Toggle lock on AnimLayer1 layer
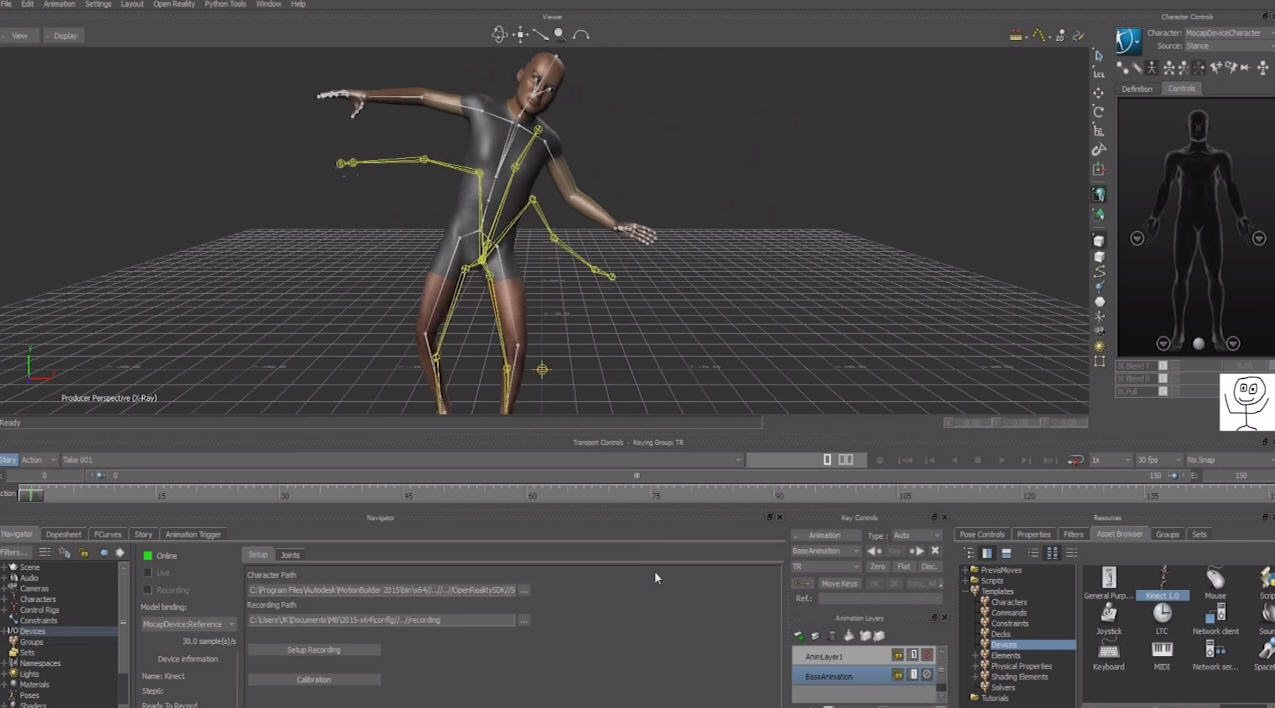 click(897, 655)
